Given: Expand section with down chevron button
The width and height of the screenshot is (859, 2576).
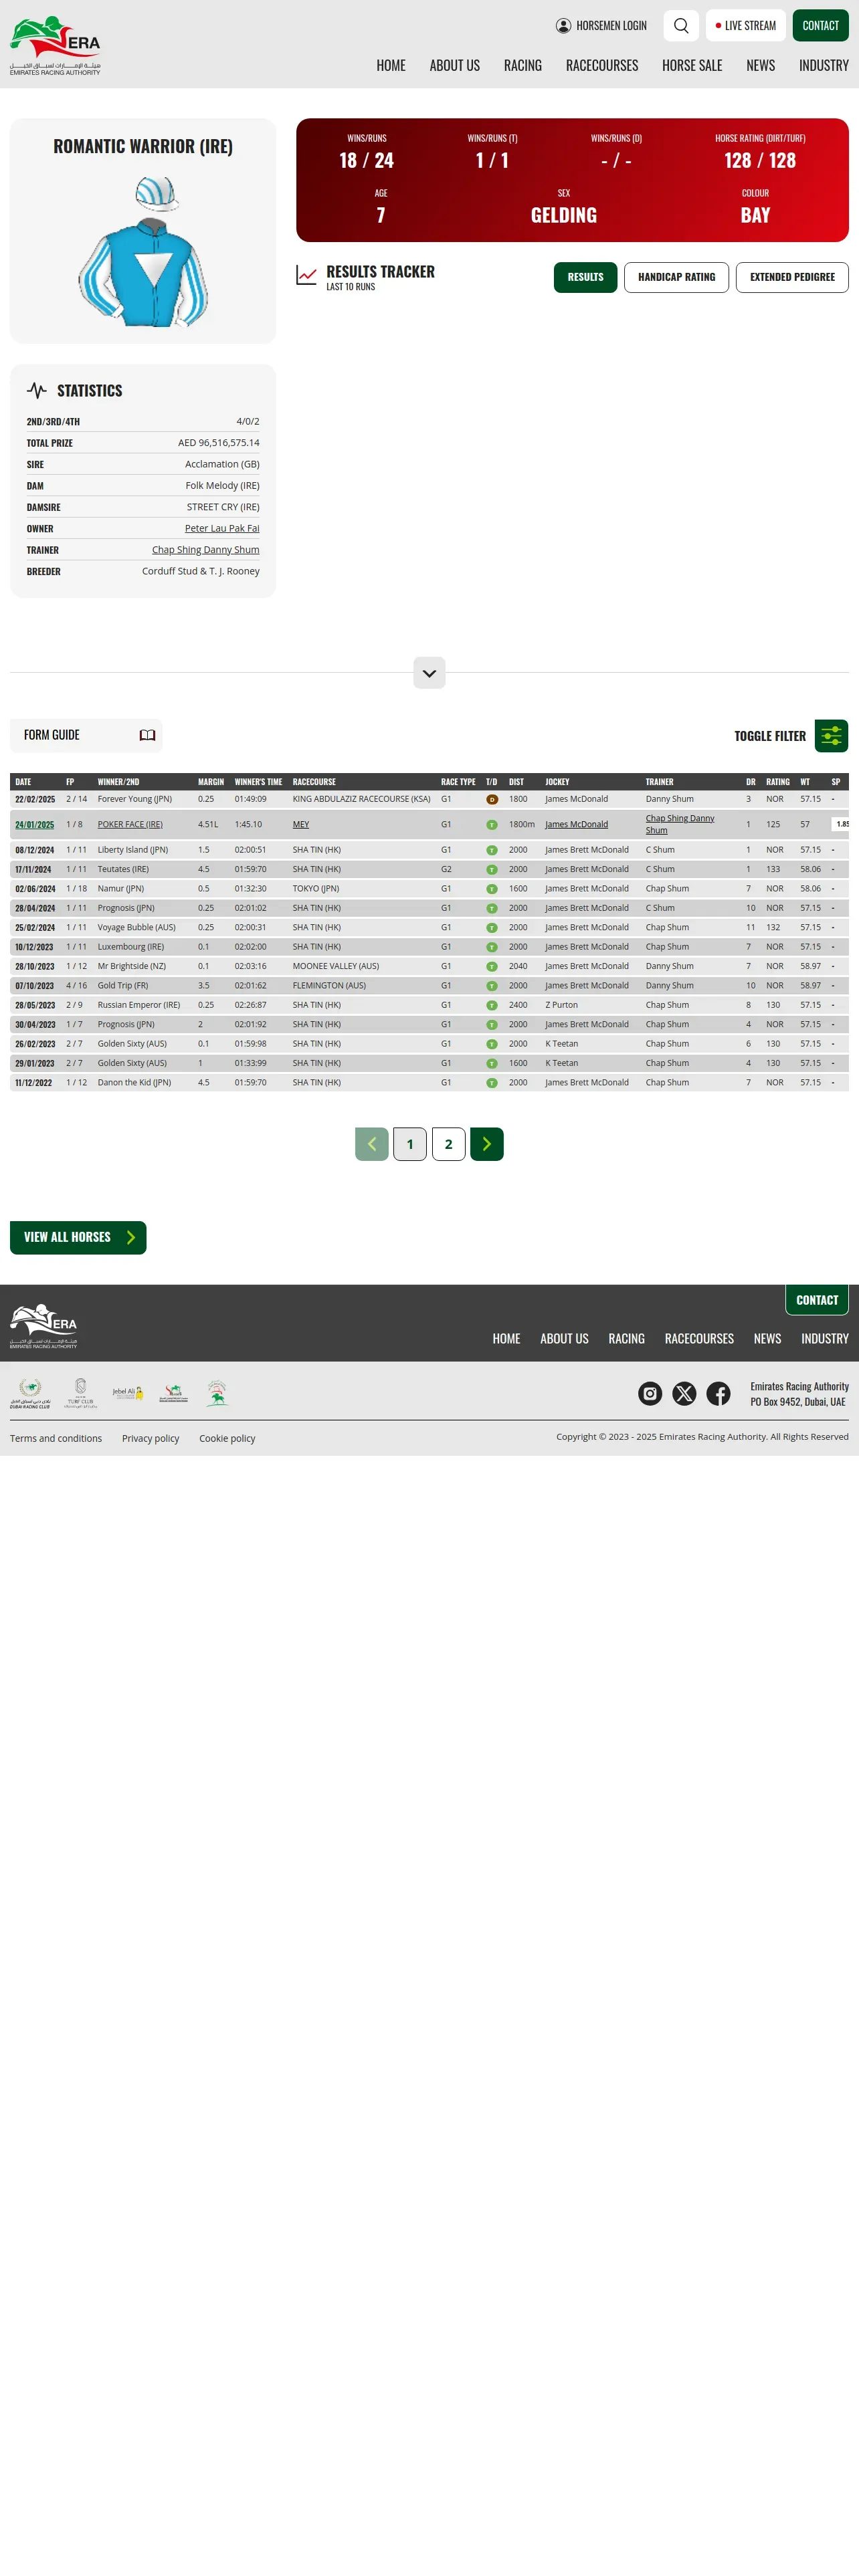Looking at the screenshot, I should pyautogui.click(x=429, y=673).
